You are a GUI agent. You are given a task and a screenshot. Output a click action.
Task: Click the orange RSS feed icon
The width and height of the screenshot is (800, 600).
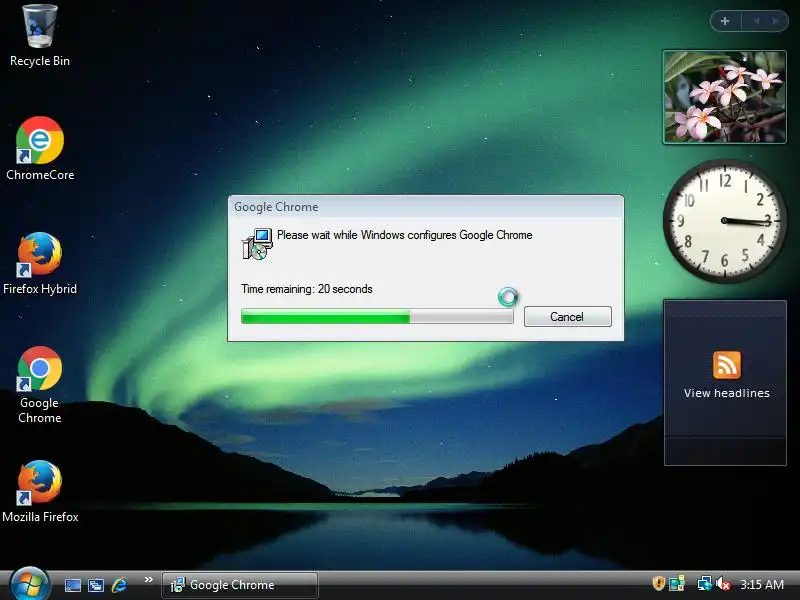pos(727,365)
